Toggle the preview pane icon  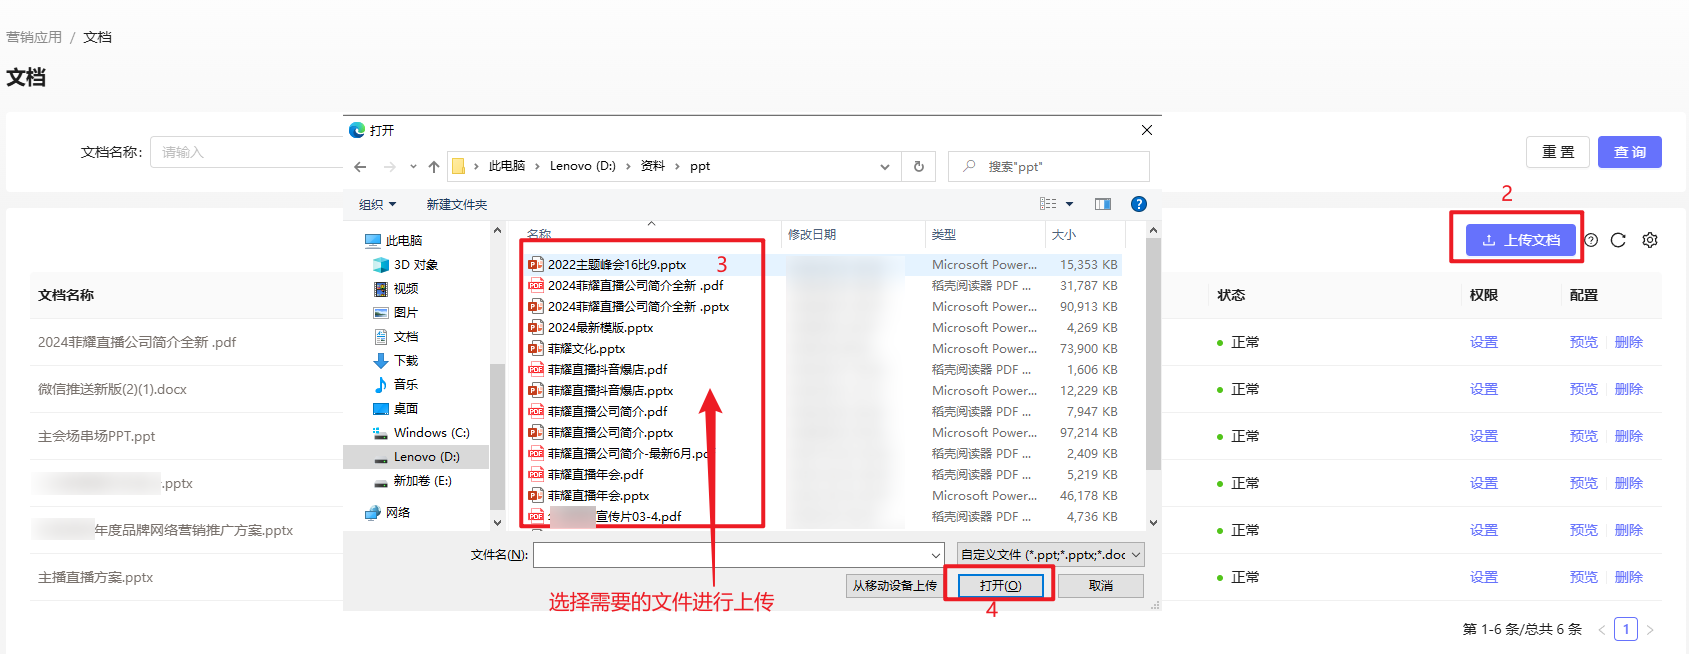click(x=1102, y=204)
